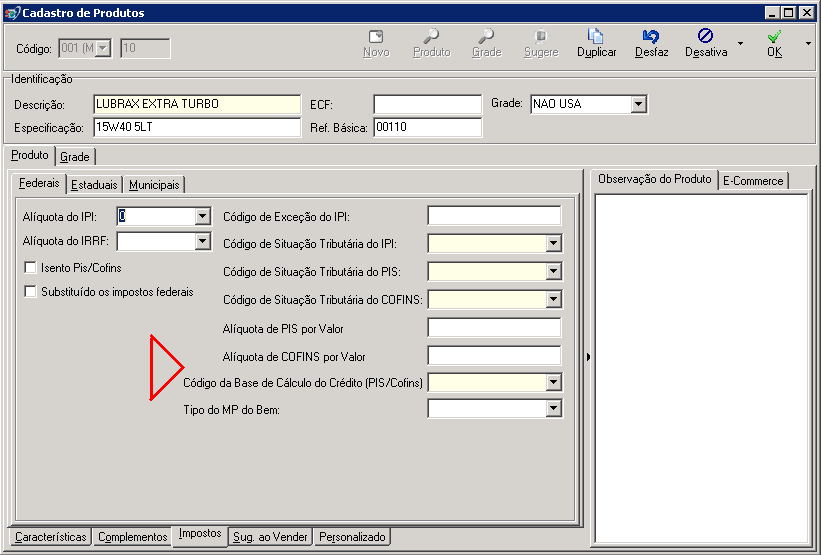Click the Grade magnifier toolbar icon
Viewport: 821px width, 555px height.
pyautogui.click(x=486, y=37)
